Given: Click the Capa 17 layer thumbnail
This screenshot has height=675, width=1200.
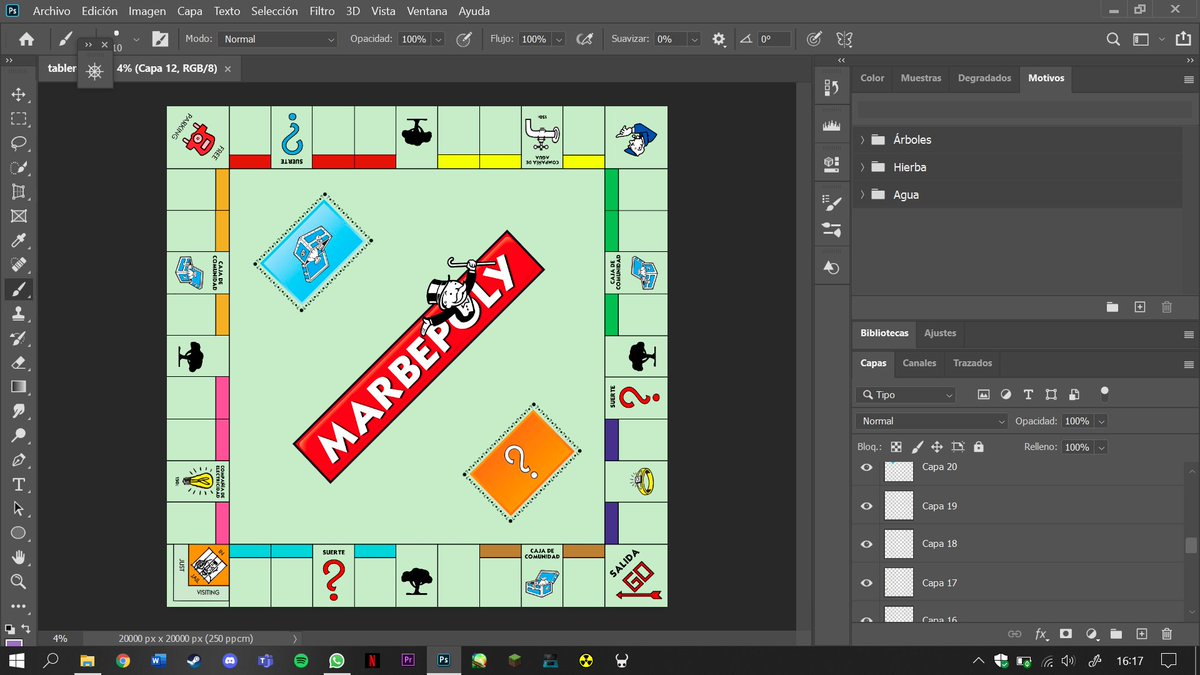Looking at the screenshot, I should pyautogui.click(x=900, y=583).
